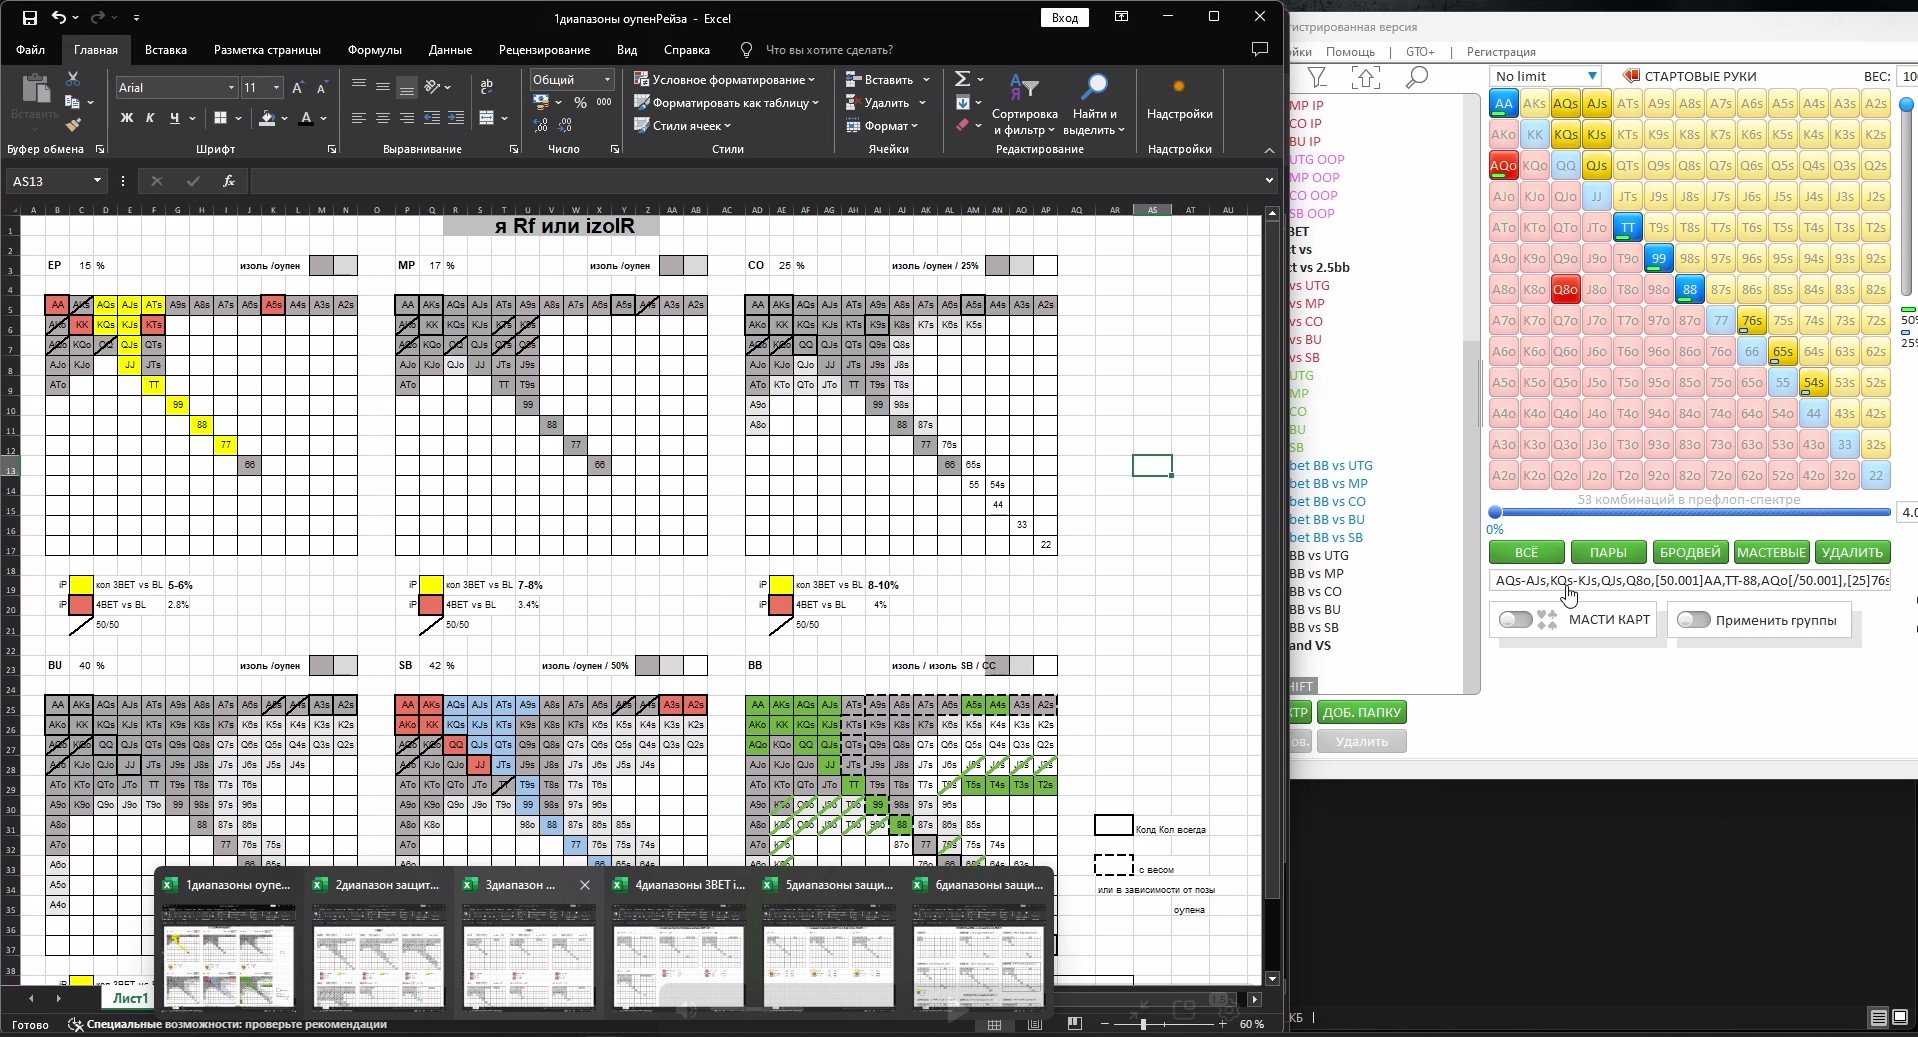Click the vertical slider knob beside hand matrix

[x=1906, y=104]
